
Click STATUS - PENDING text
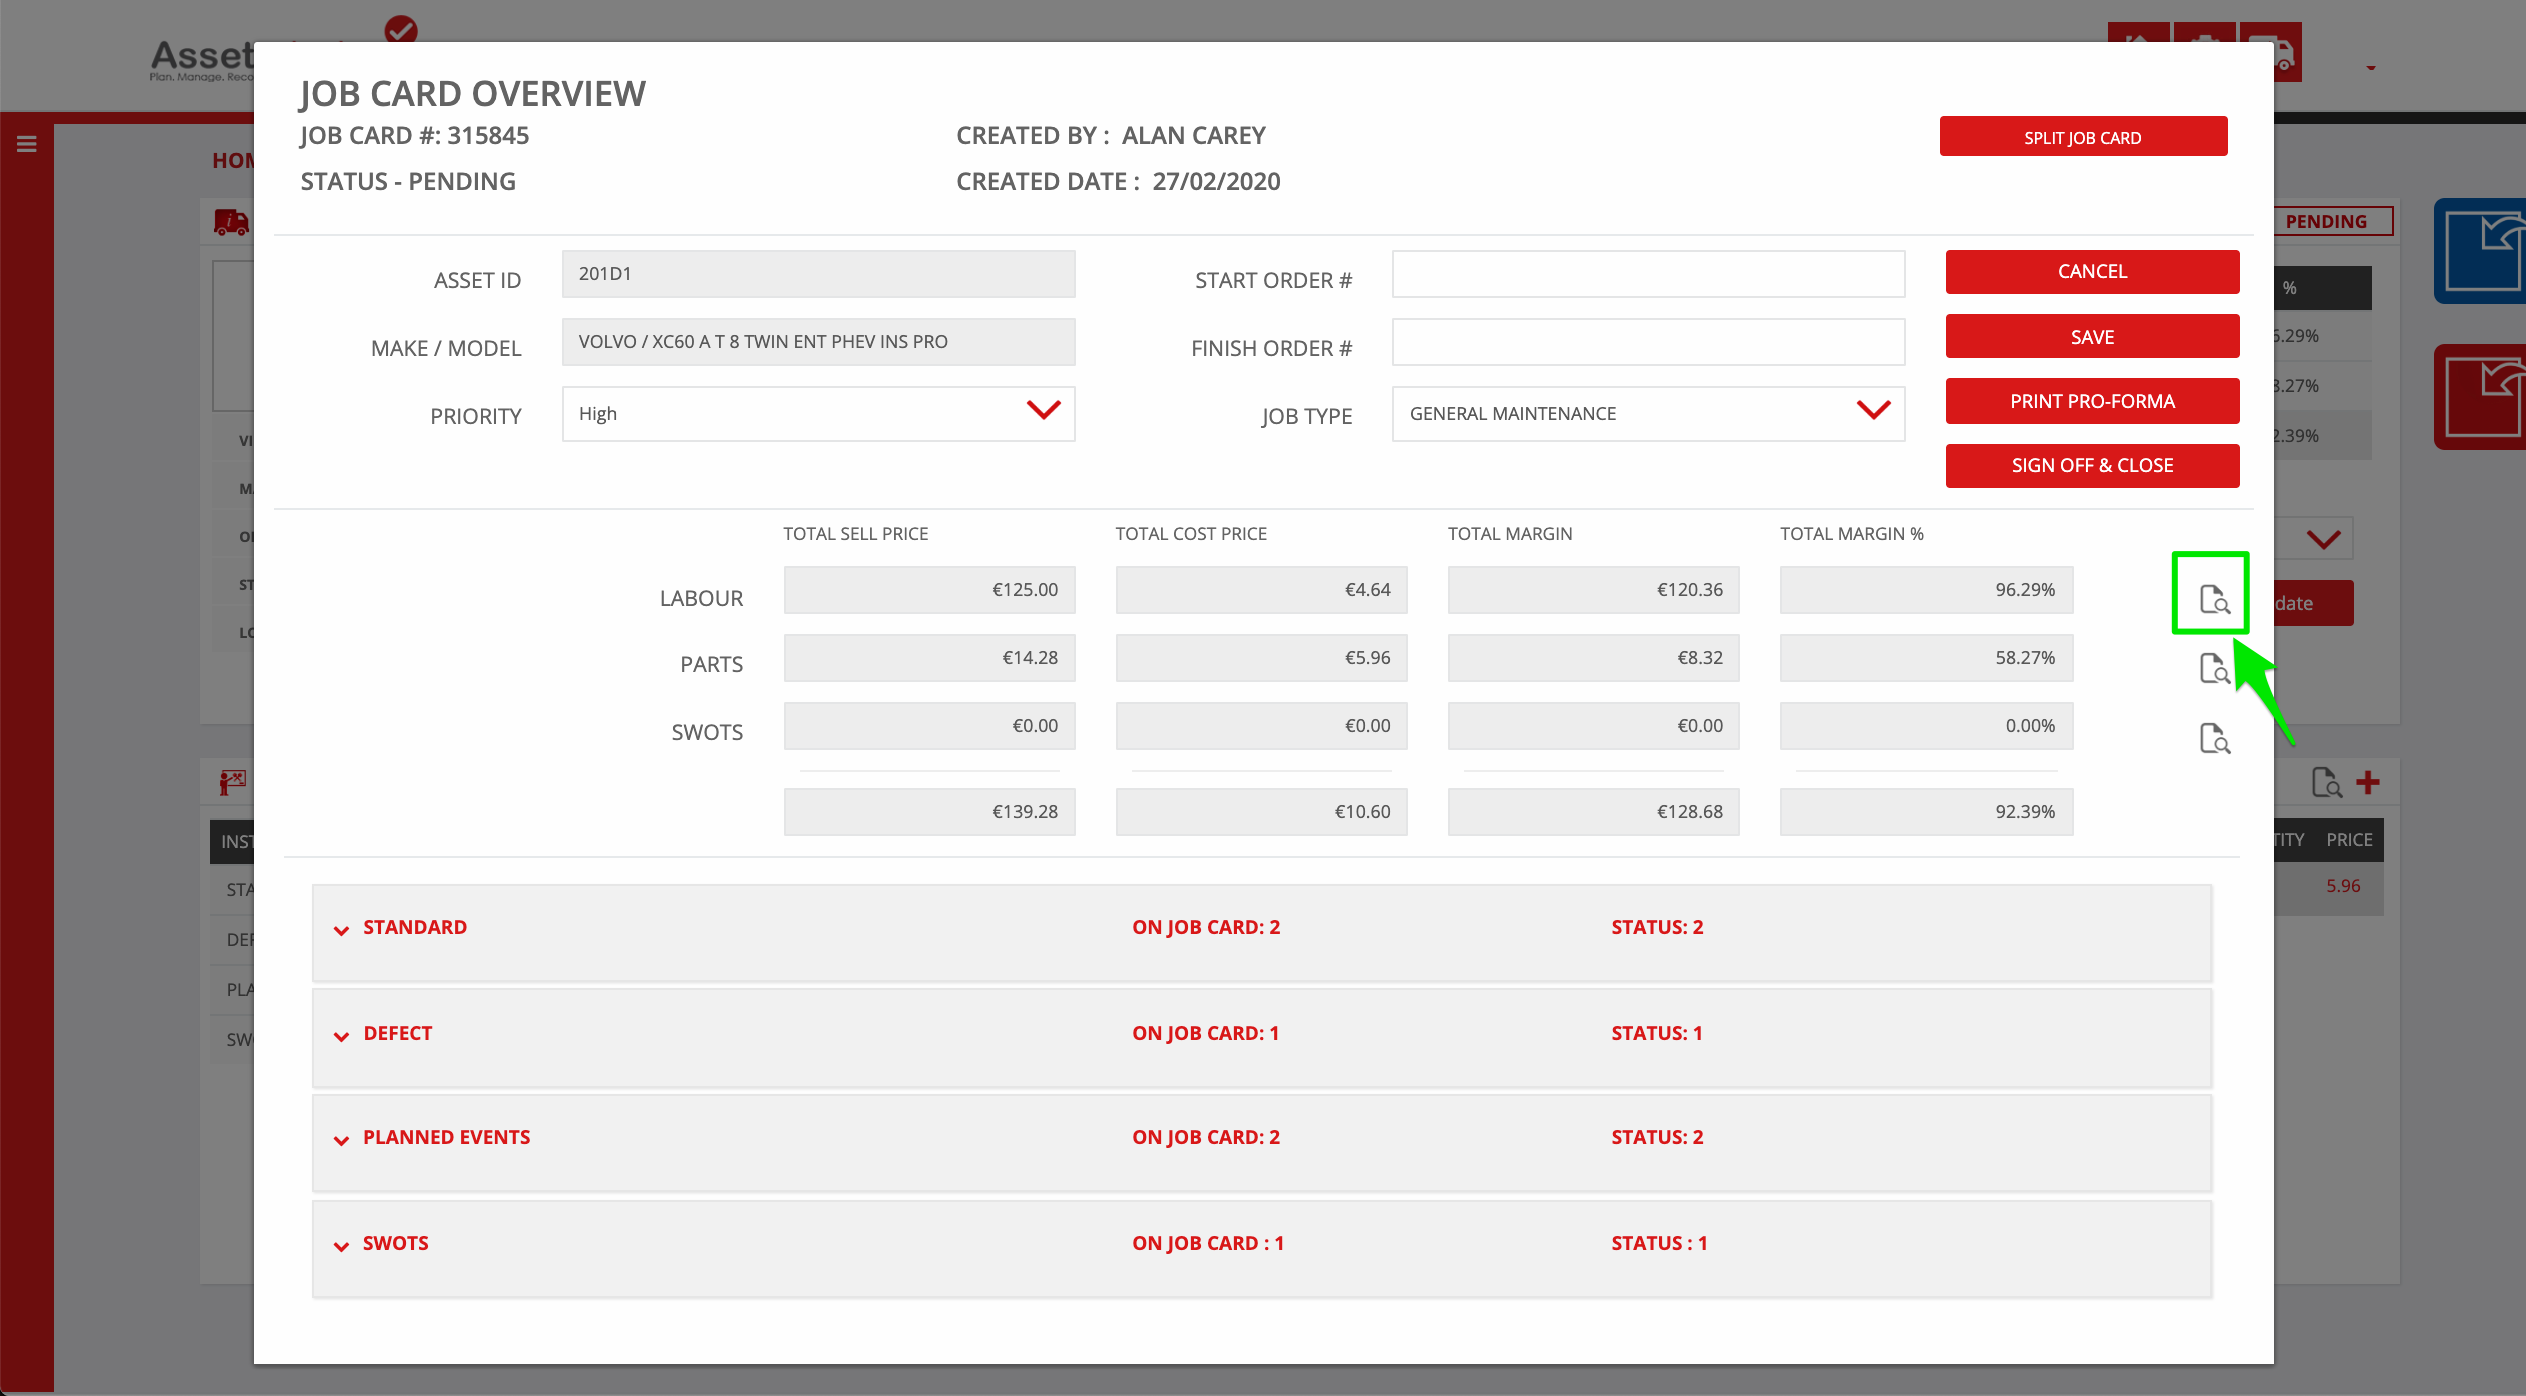click(x=408, y=181)
